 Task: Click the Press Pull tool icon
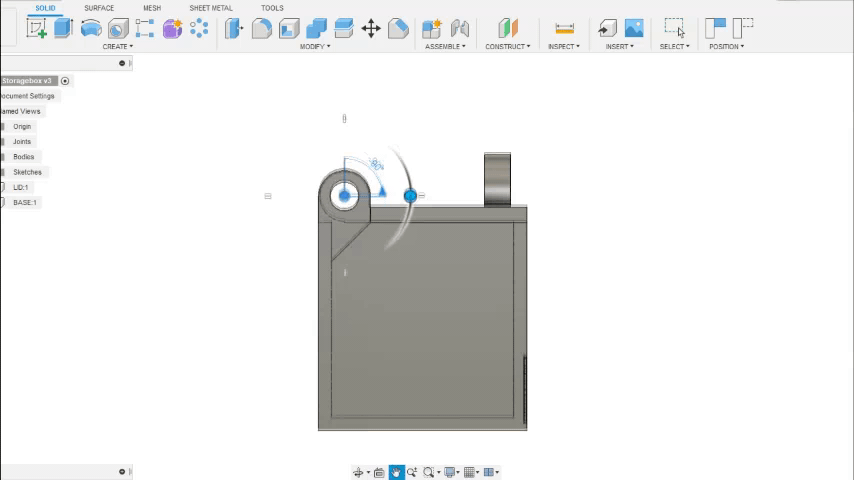234,28
